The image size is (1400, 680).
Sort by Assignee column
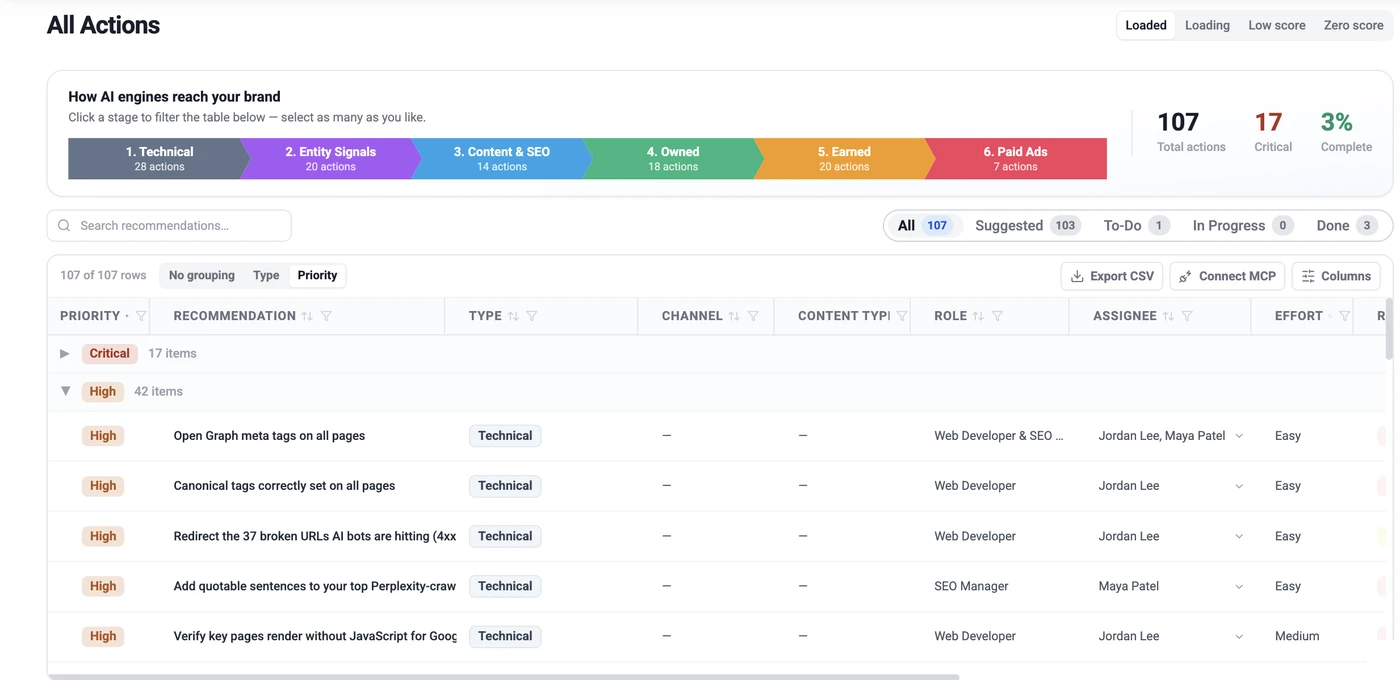click(x=1168, y=316)
